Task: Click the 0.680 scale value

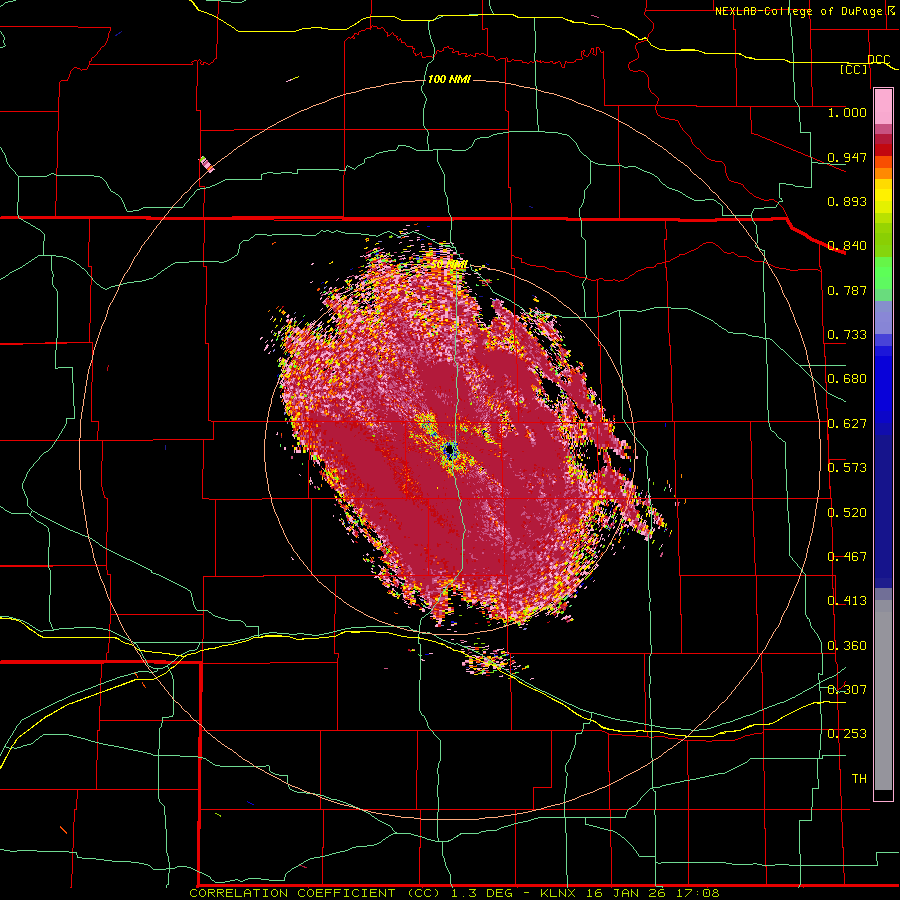Action: [x=847, y=379]
